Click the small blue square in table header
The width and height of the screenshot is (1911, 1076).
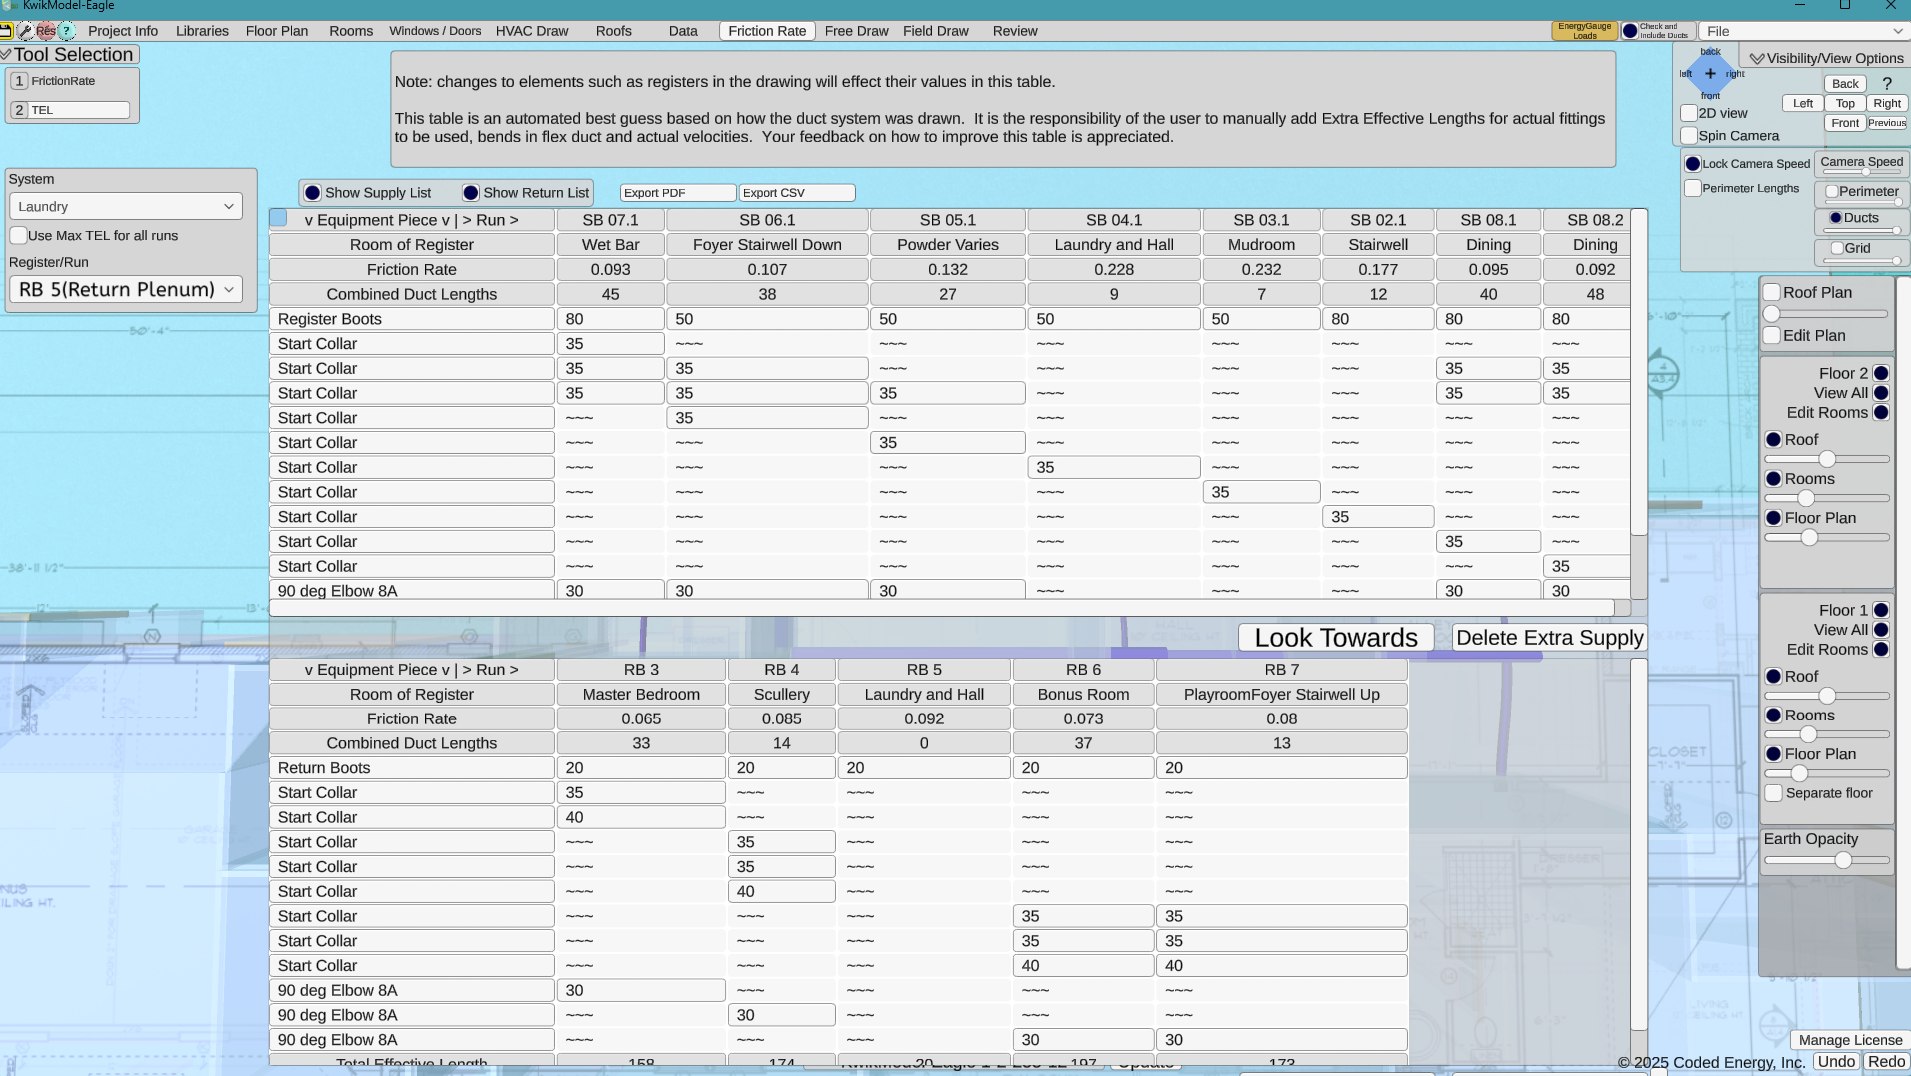pos(279,218)
